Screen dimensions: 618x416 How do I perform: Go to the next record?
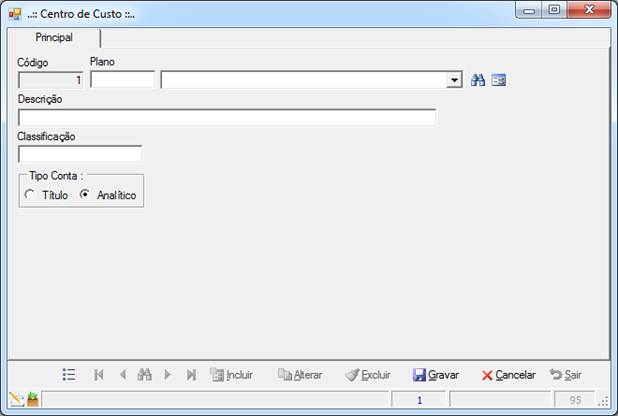167,374
